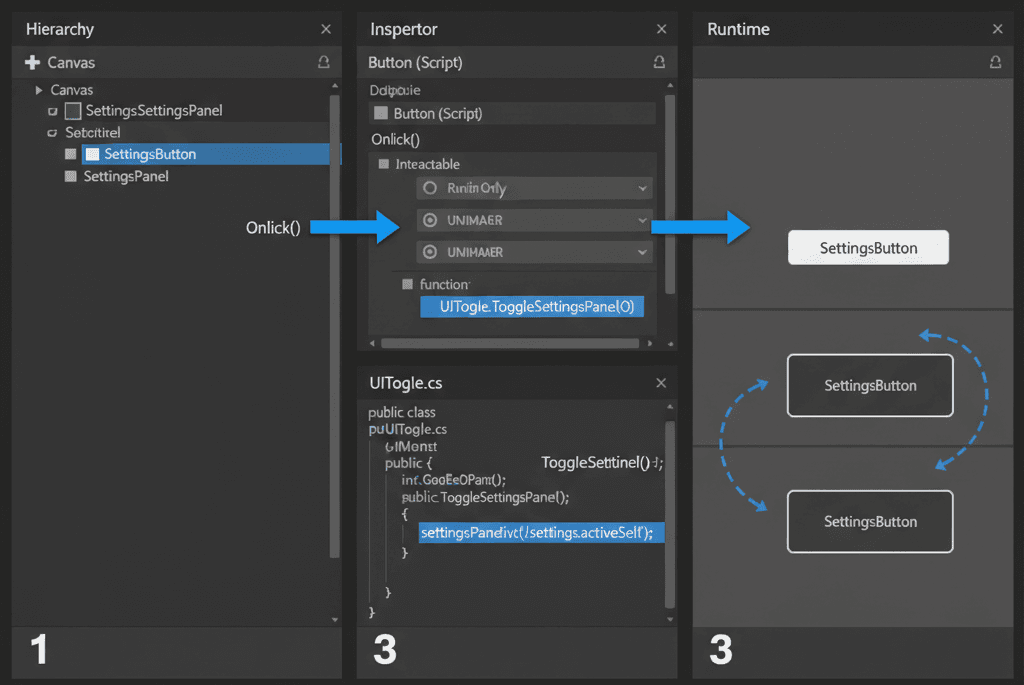The image size is (1024, 685).
Task: Select the Runtime panel tab
Action: click(x=739, y=29)
